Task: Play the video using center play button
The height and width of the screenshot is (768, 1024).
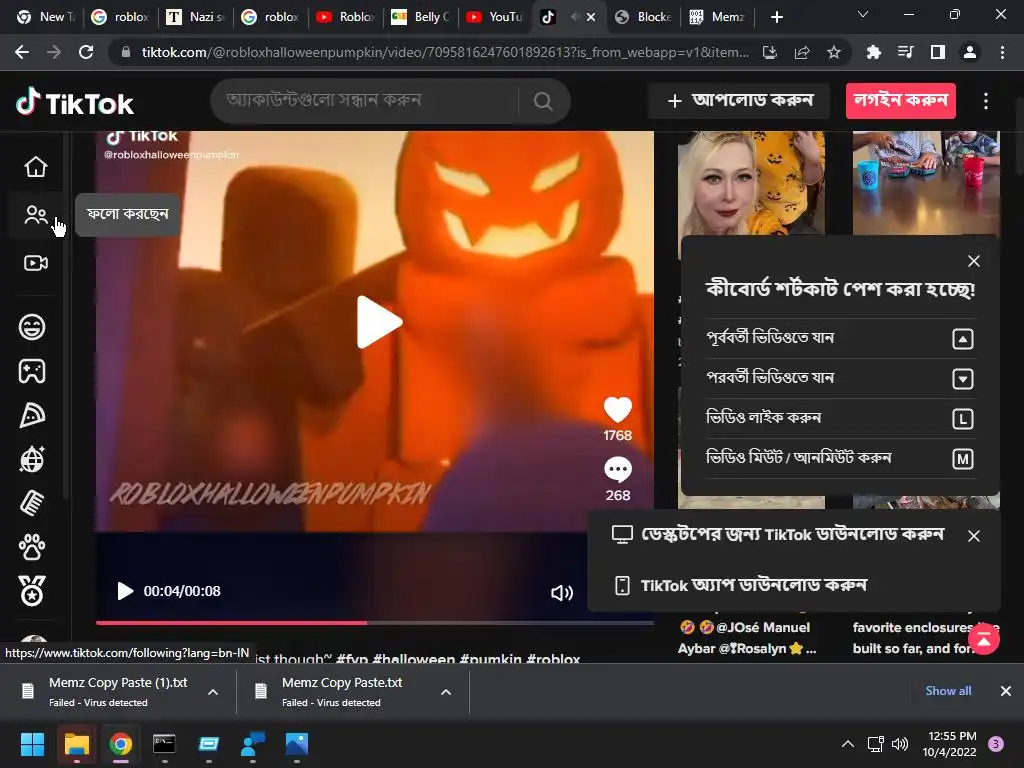Action: (x=378, y=322)
